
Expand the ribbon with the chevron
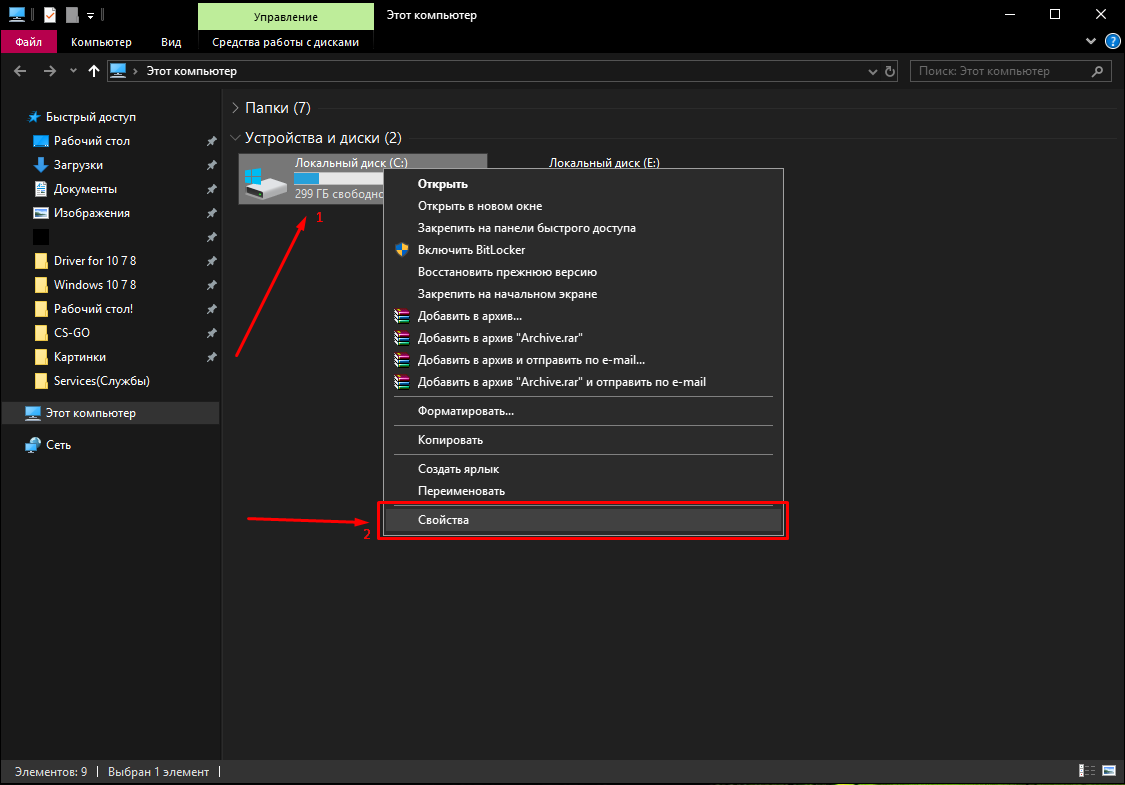1091,42
